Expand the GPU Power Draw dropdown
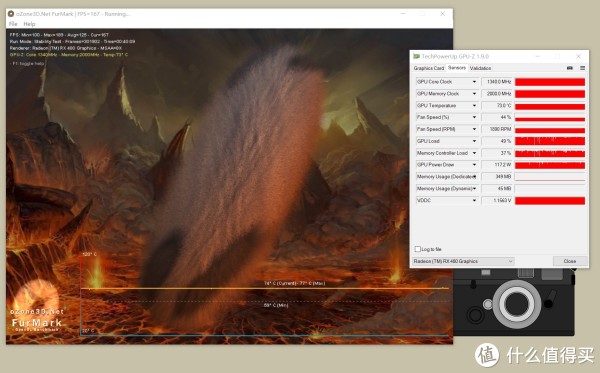This screenshot has width=600, height=373. (474, 165)
